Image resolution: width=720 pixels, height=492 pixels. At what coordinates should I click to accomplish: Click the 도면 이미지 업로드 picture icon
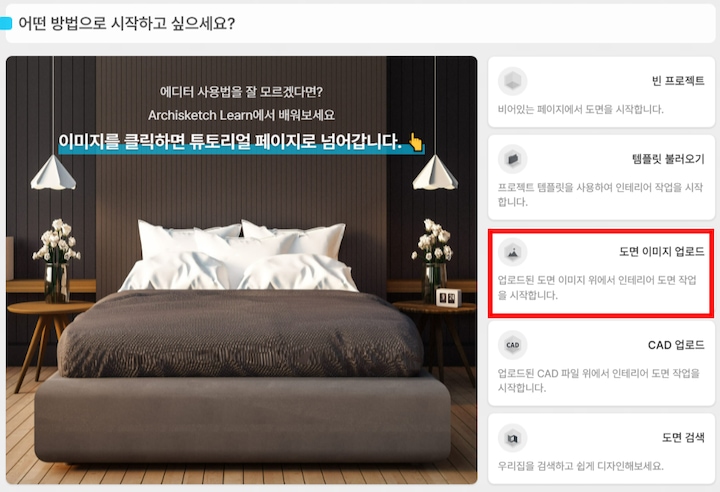coord(512,252)
